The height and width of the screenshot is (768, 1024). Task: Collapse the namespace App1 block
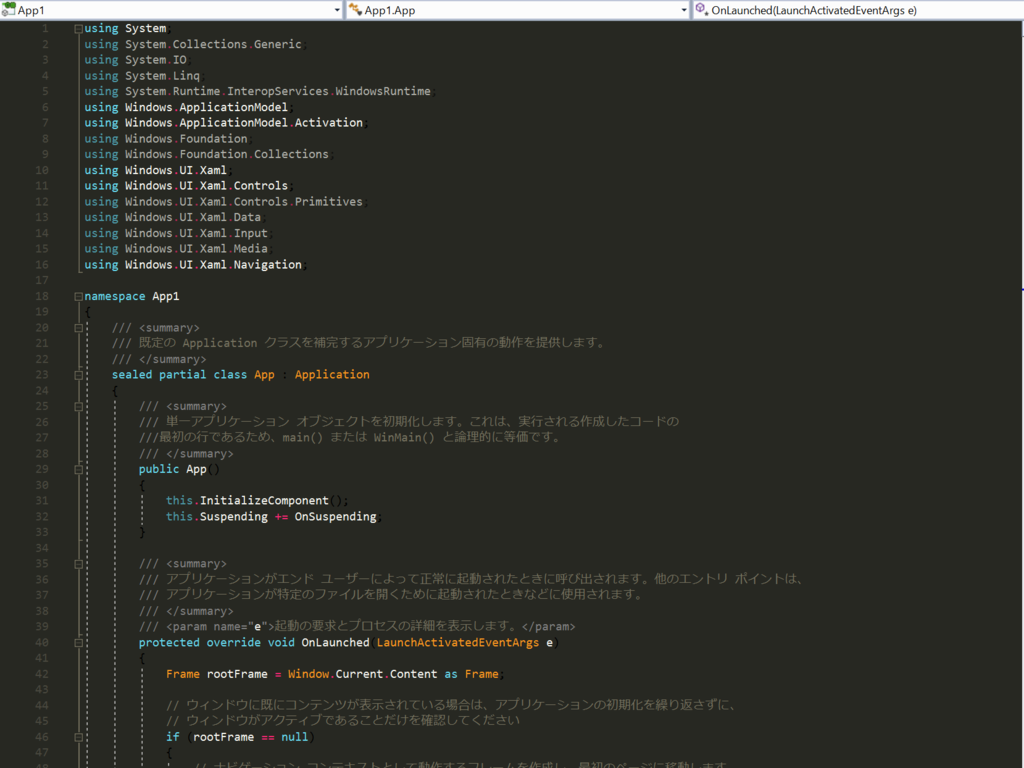pyautogui.click(x=78, y=296)
